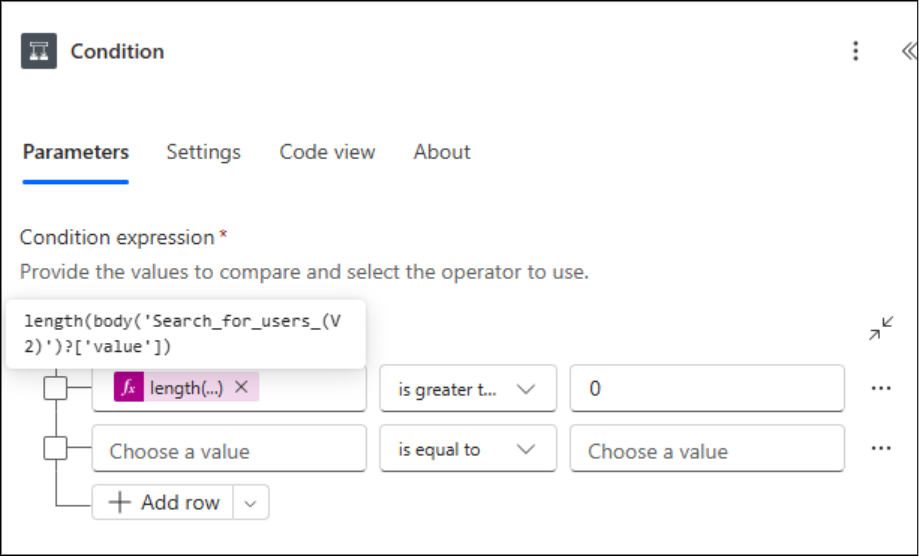
Task: Switch to the Code view tab
Action: point(327,152)
